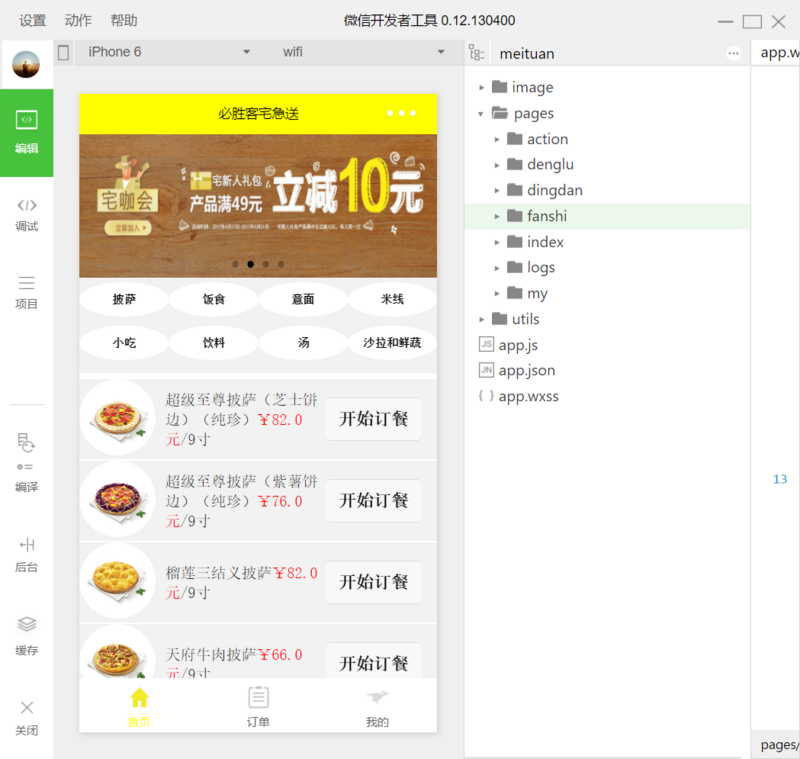Open the 设置 menu
Image resolution: width=800 pixels, height=759 pixels.
pos(33,20)
